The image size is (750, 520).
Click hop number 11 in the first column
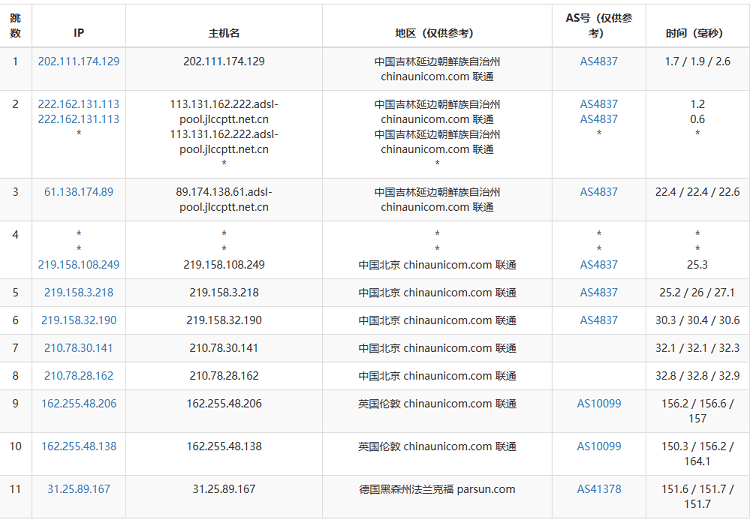point(15,489)
